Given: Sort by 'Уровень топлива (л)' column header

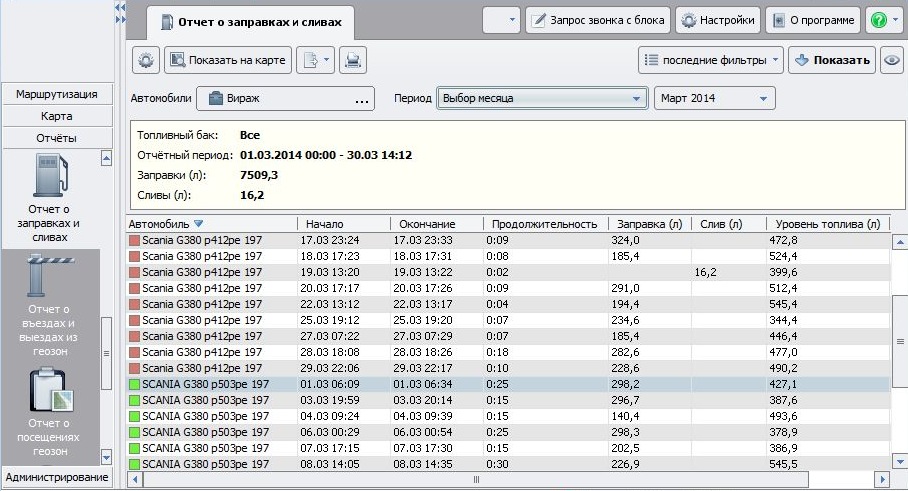Looking at the screenshot, I should tap(828, 224).
